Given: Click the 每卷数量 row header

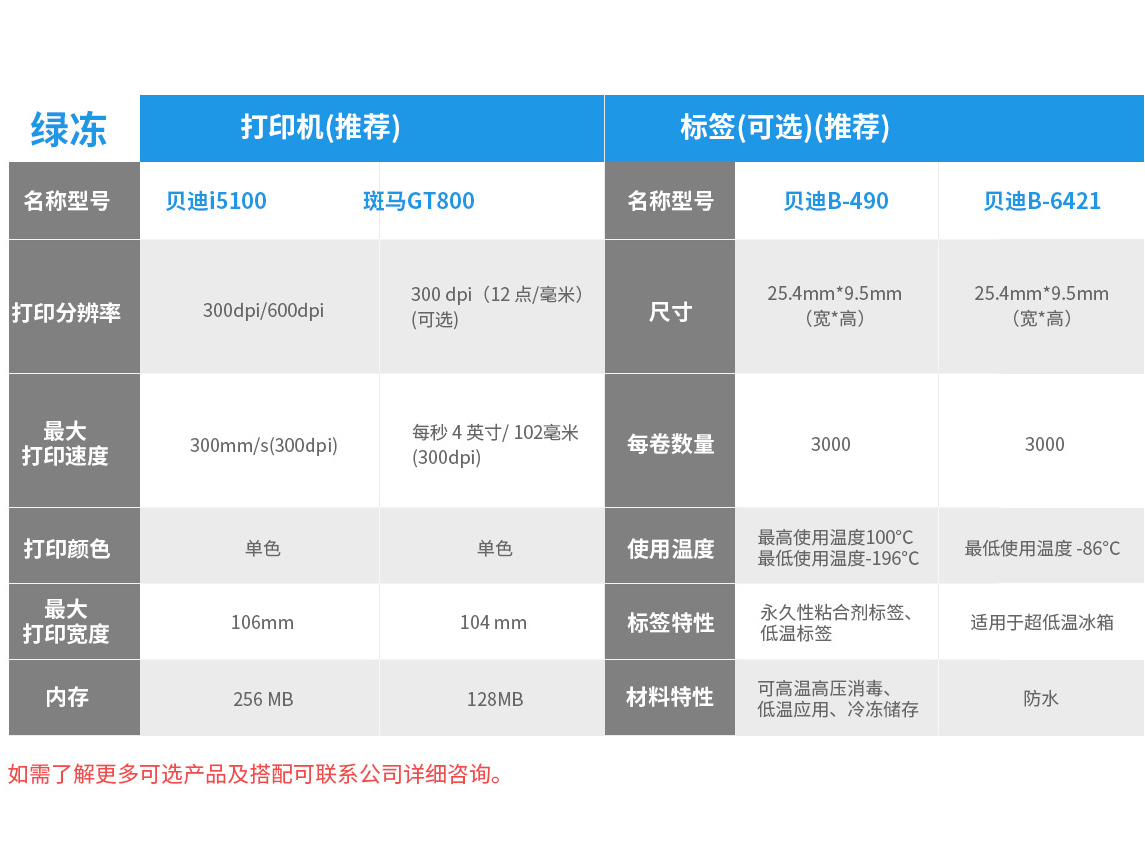Looking at the screenshot, I should point(670,440).
